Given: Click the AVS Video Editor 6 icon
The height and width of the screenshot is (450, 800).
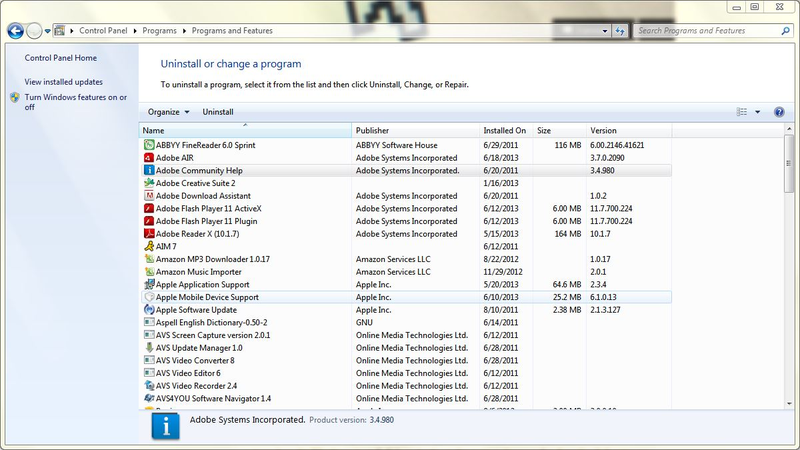Looking at the screenshot, I should [x=149, y=373].
